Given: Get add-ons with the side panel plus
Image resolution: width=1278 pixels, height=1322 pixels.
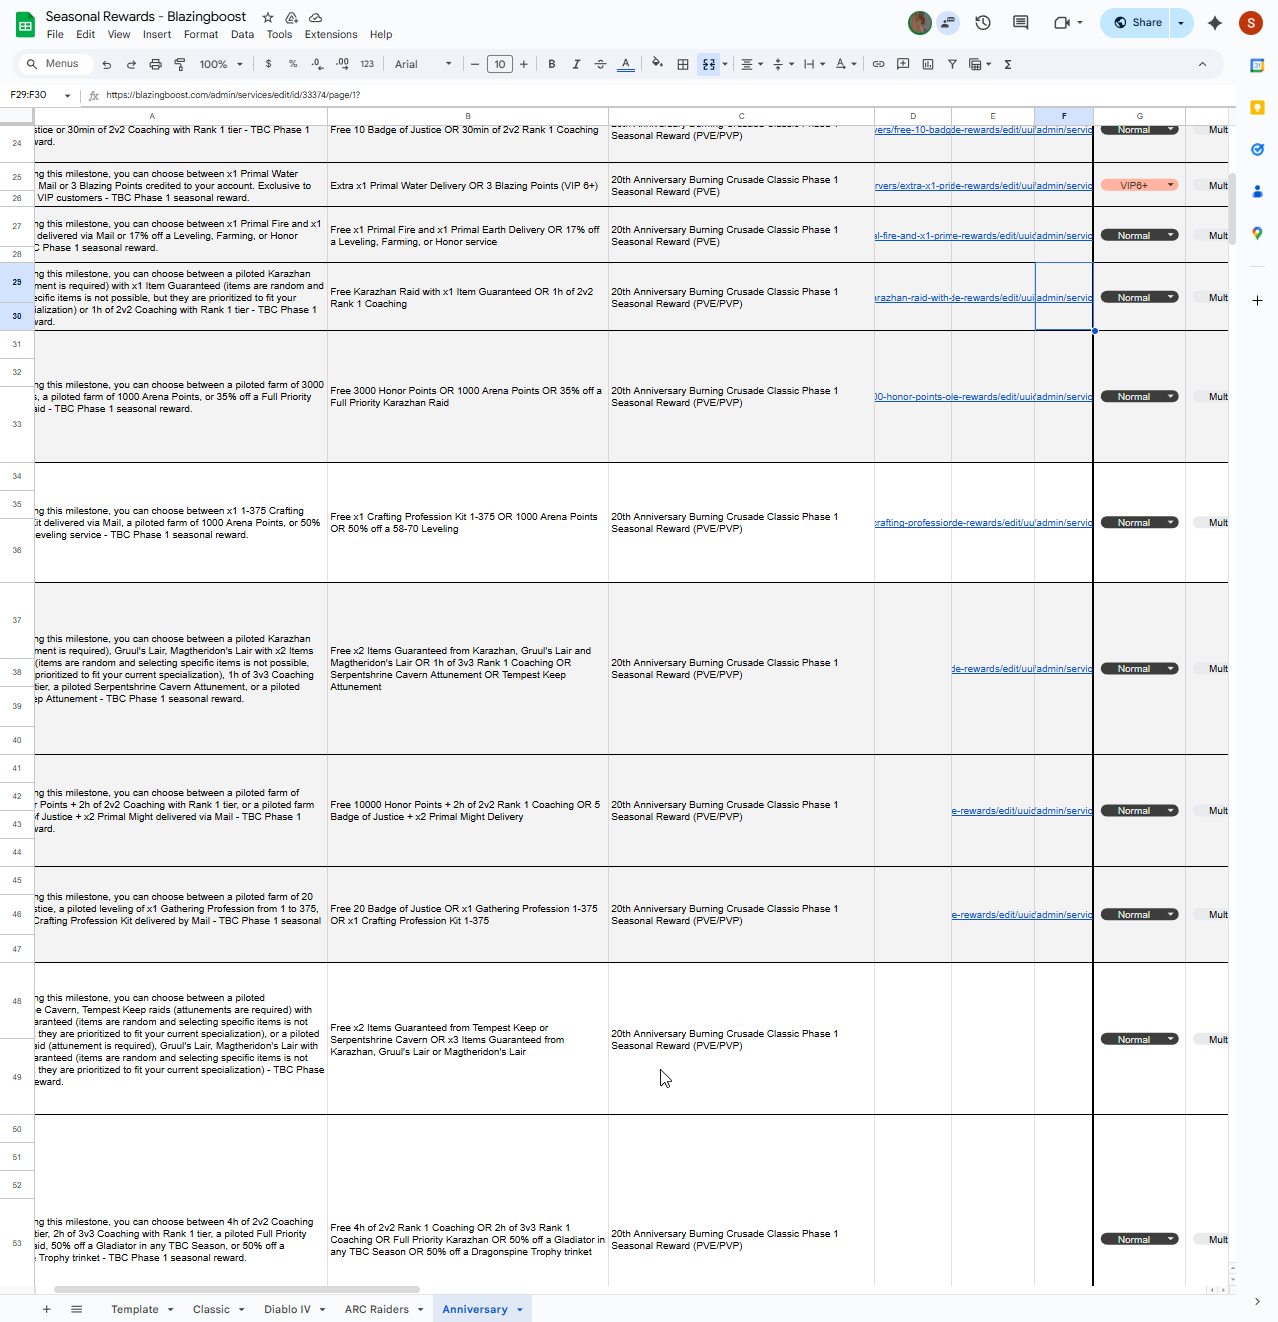Looking at the screenshot, I should 1257,300.
